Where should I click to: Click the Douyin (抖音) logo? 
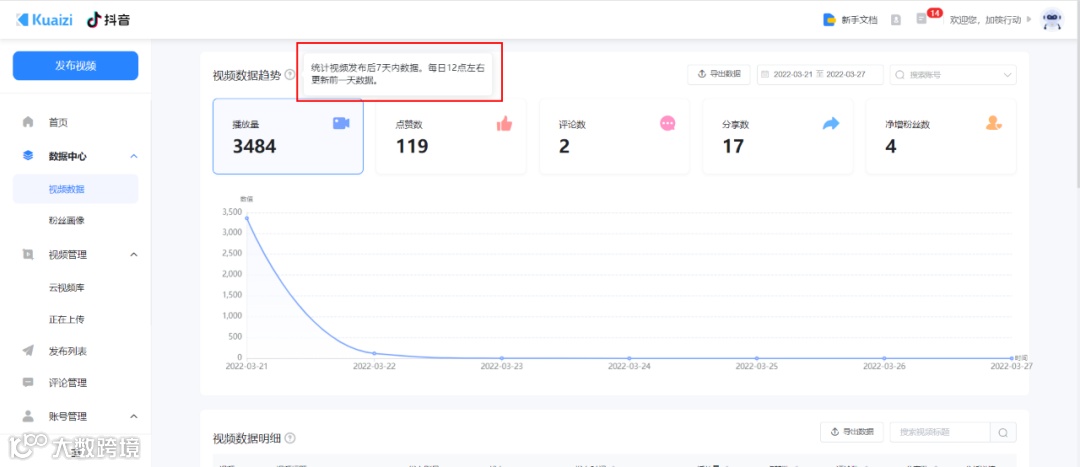[109, 19]
